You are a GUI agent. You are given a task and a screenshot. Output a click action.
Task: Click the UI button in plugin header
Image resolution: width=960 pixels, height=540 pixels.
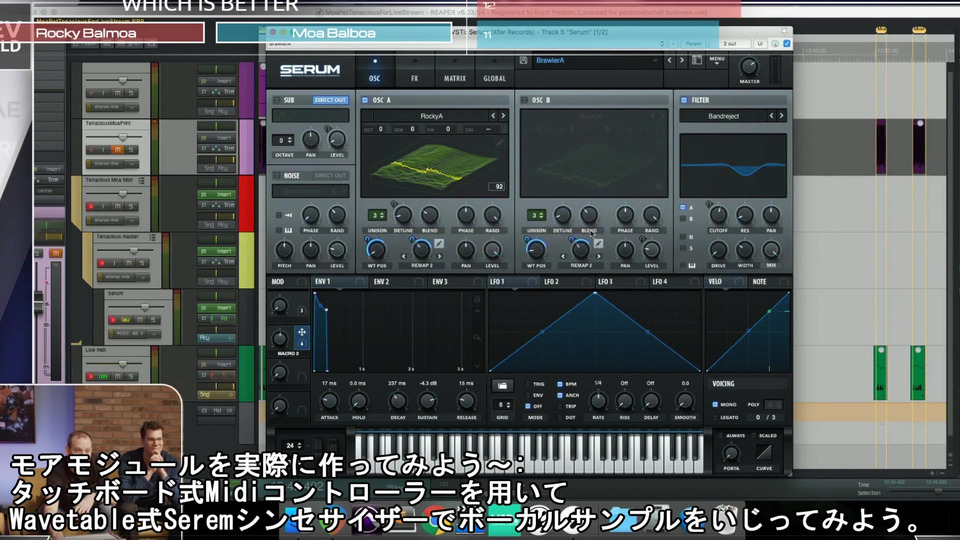coord(760,43)
